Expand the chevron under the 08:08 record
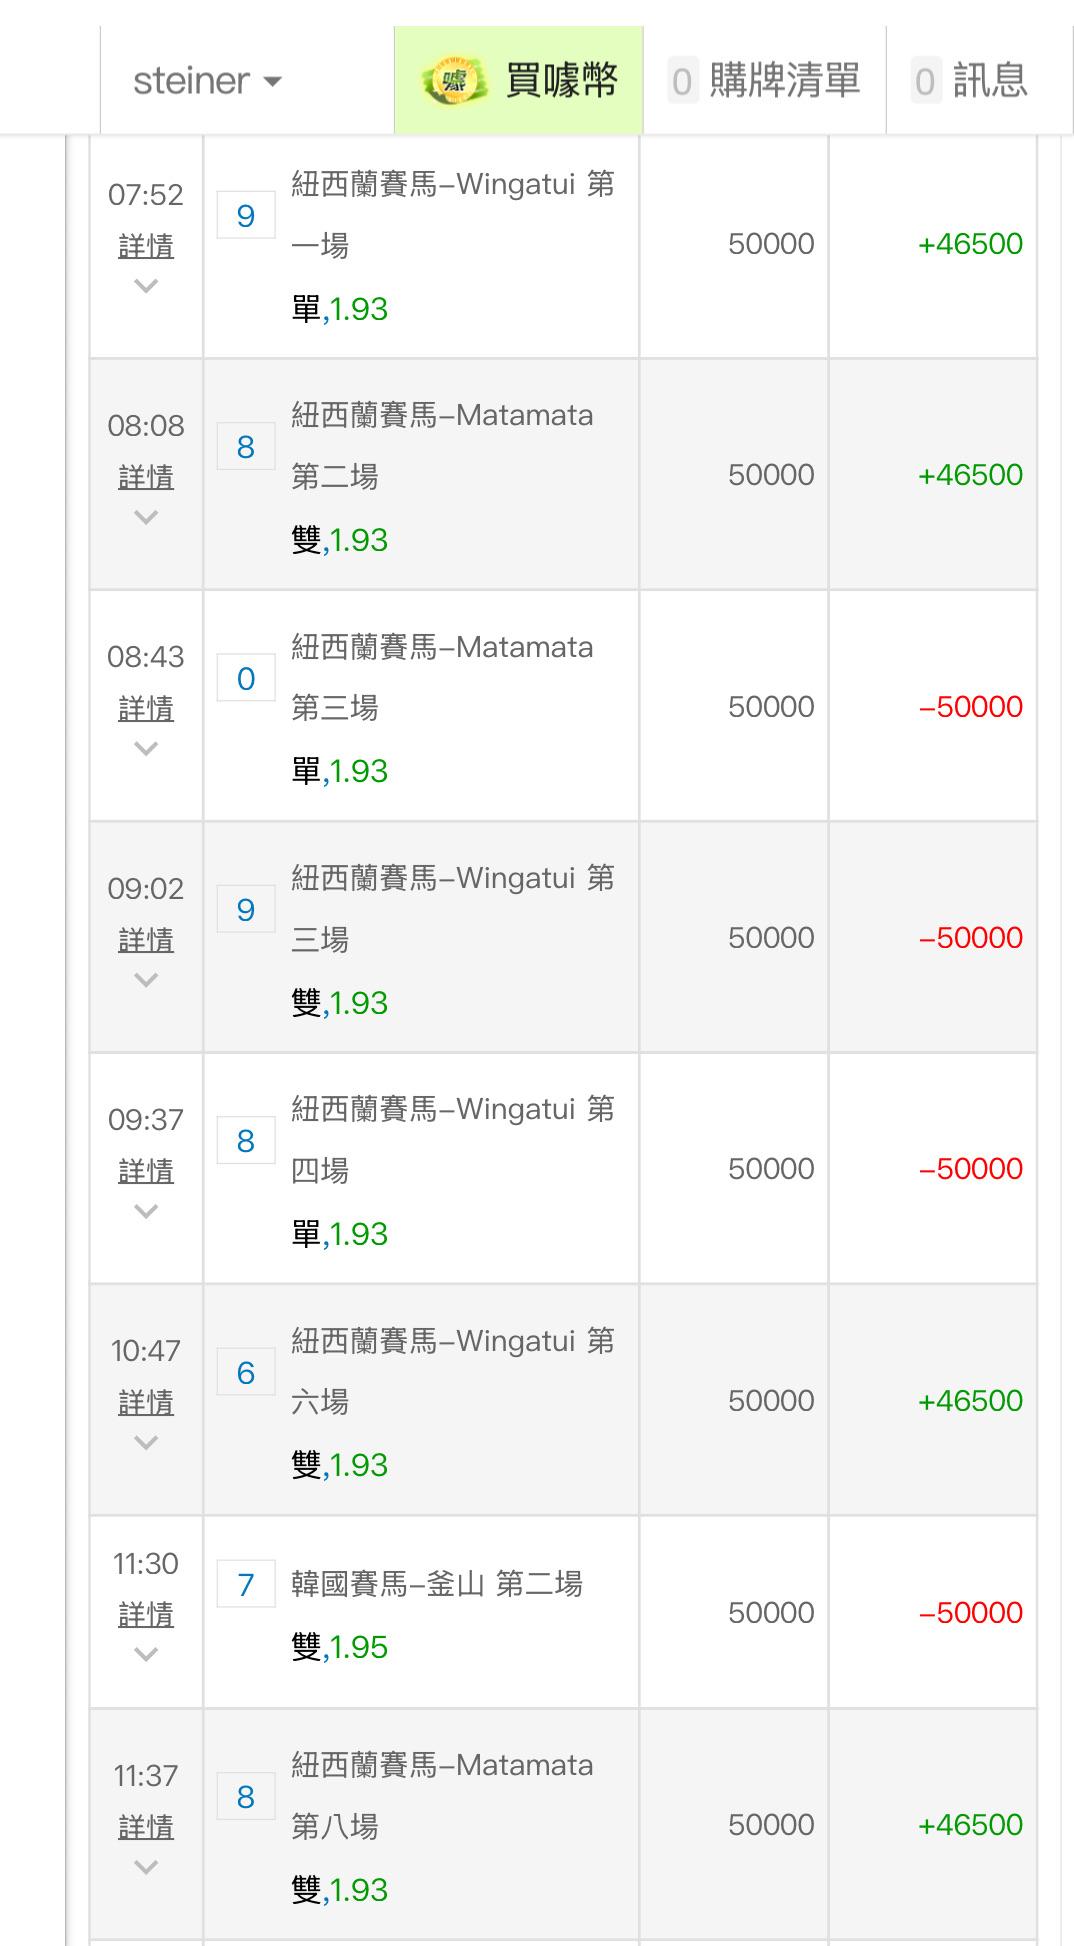This screenshot has width=1074, height=1946. point(146,517)
